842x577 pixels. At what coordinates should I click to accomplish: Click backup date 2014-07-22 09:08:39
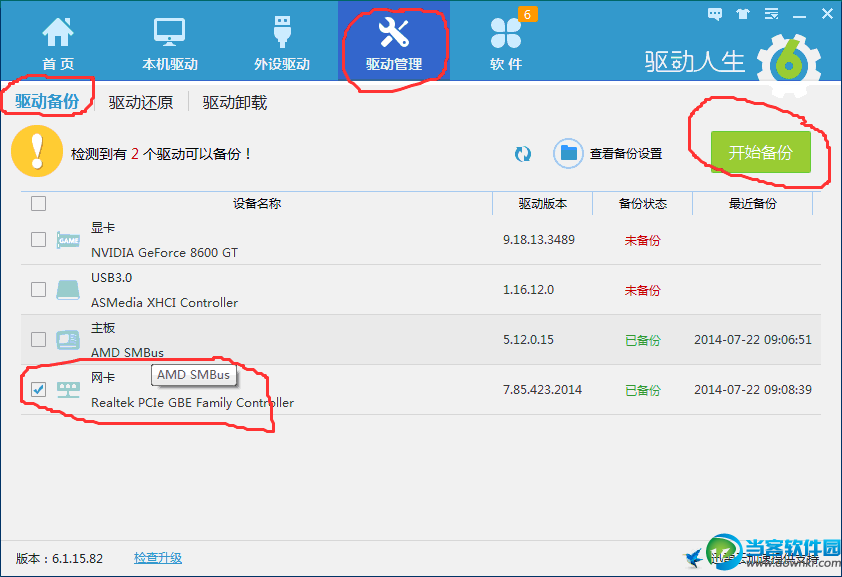pyautogui.click(x=753, y=389)
